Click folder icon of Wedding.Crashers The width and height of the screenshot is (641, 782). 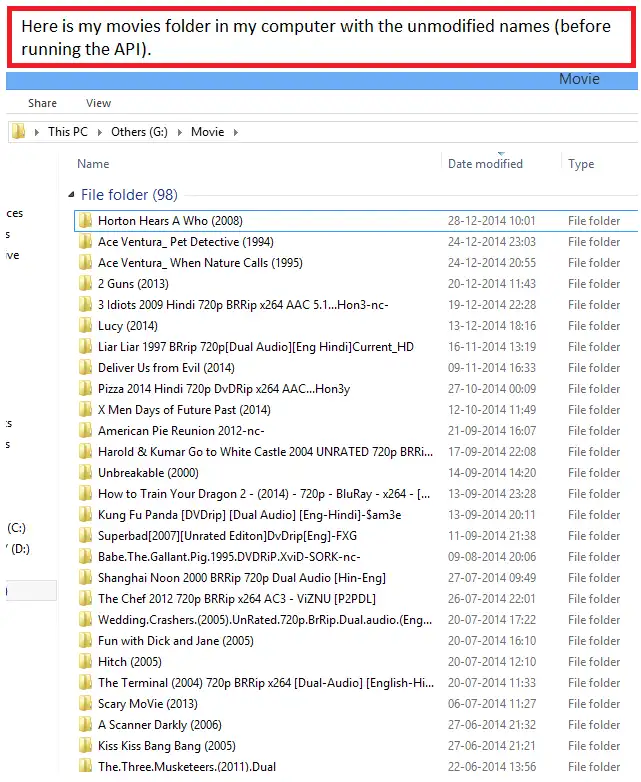point(86,619)
